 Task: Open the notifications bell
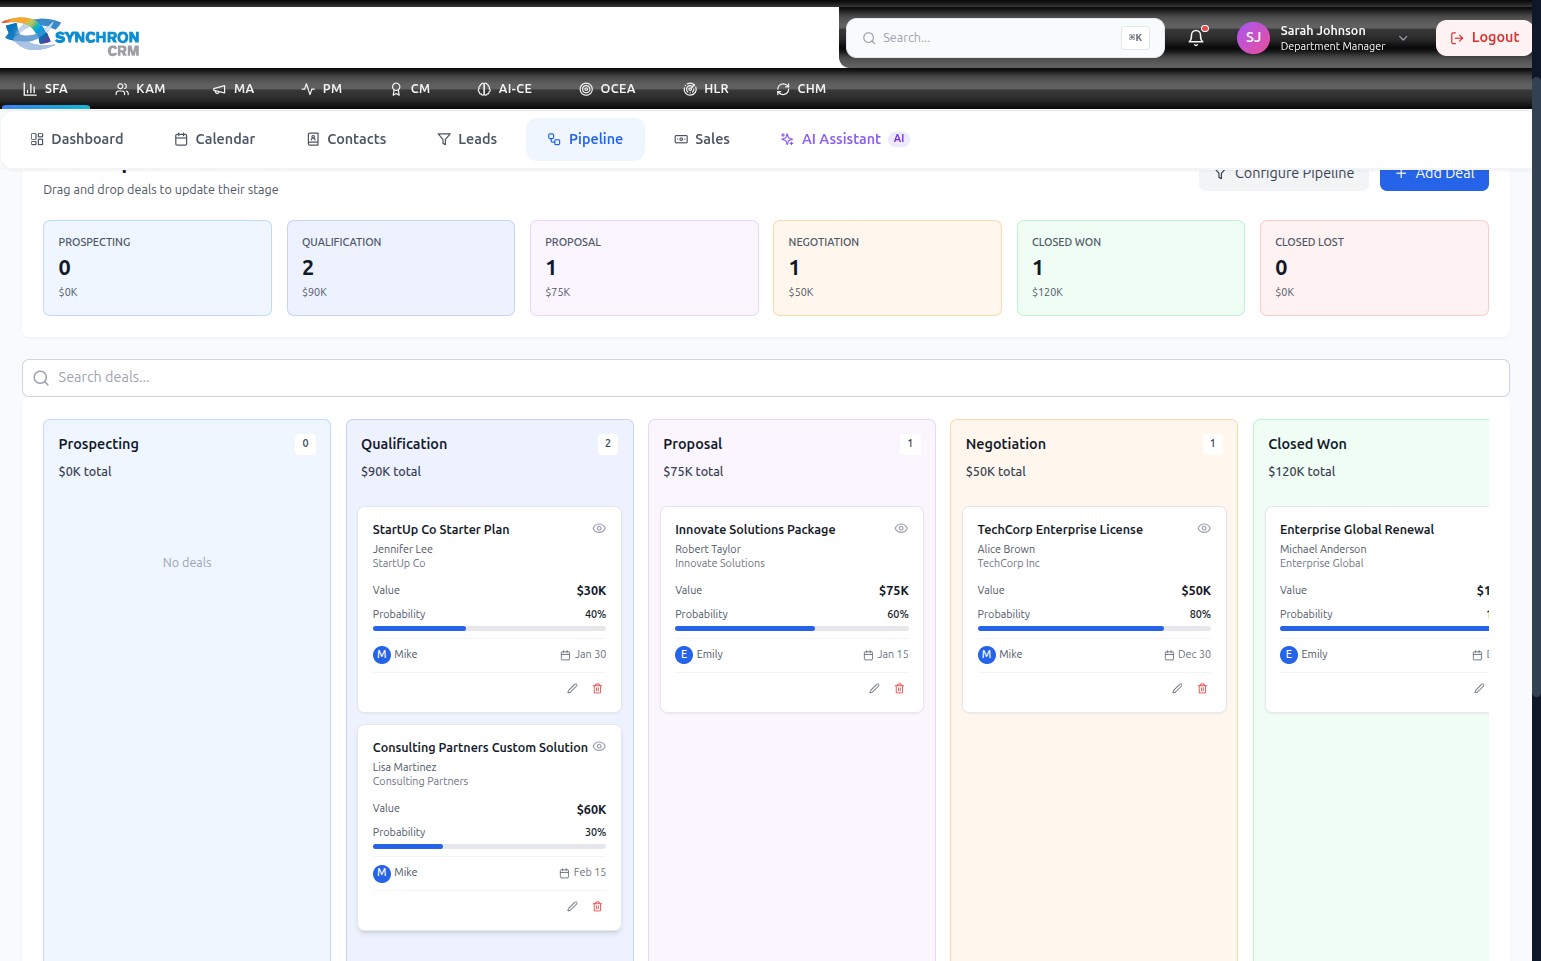click(x=1196, y=38)
